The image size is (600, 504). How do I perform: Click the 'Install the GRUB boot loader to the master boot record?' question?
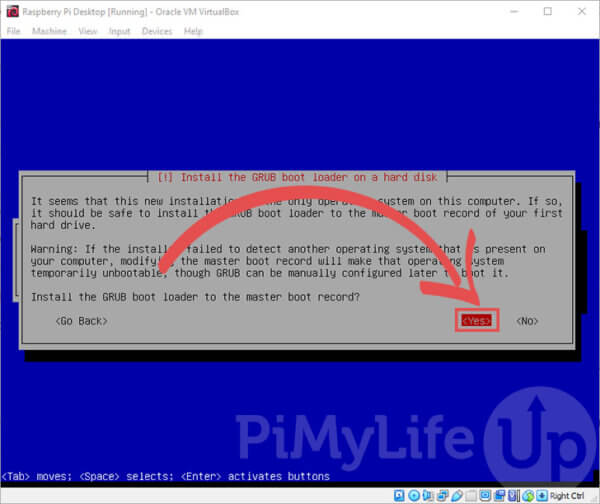(195, 297)
